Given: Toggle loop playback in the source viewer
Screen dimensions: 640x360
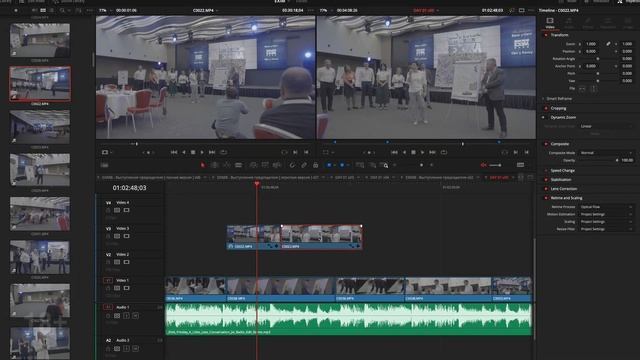Looking at the screenshot, I should point(223,152).
